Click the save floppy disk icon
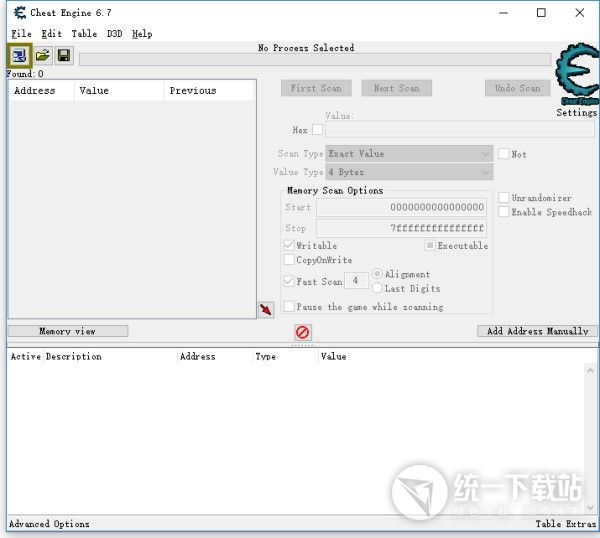The image size is (600, 538). (64, 56)
